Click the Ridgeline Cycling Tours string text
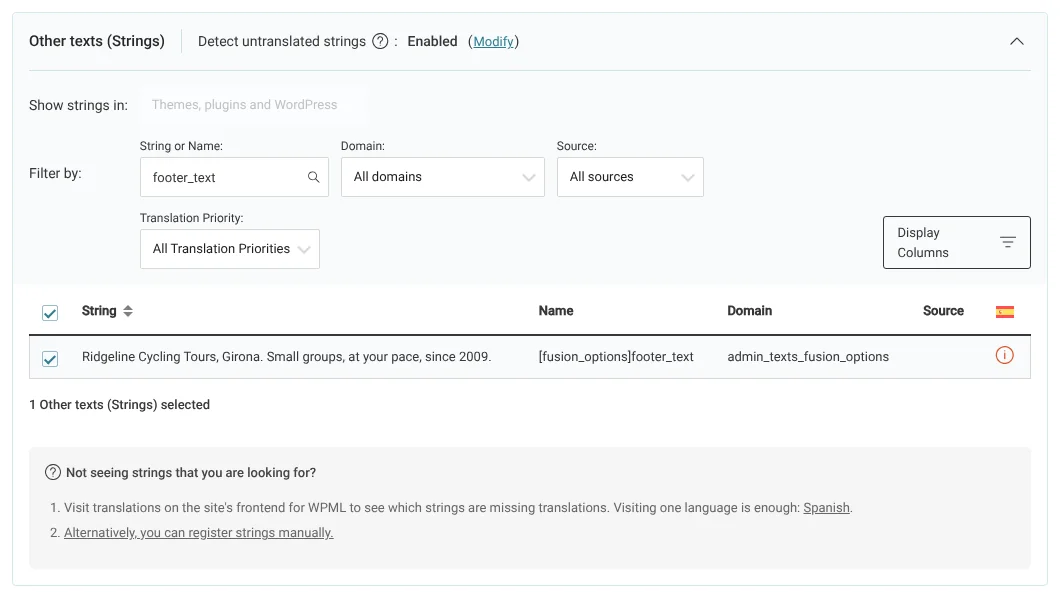The image size is (1060, 598). [287, 357]
